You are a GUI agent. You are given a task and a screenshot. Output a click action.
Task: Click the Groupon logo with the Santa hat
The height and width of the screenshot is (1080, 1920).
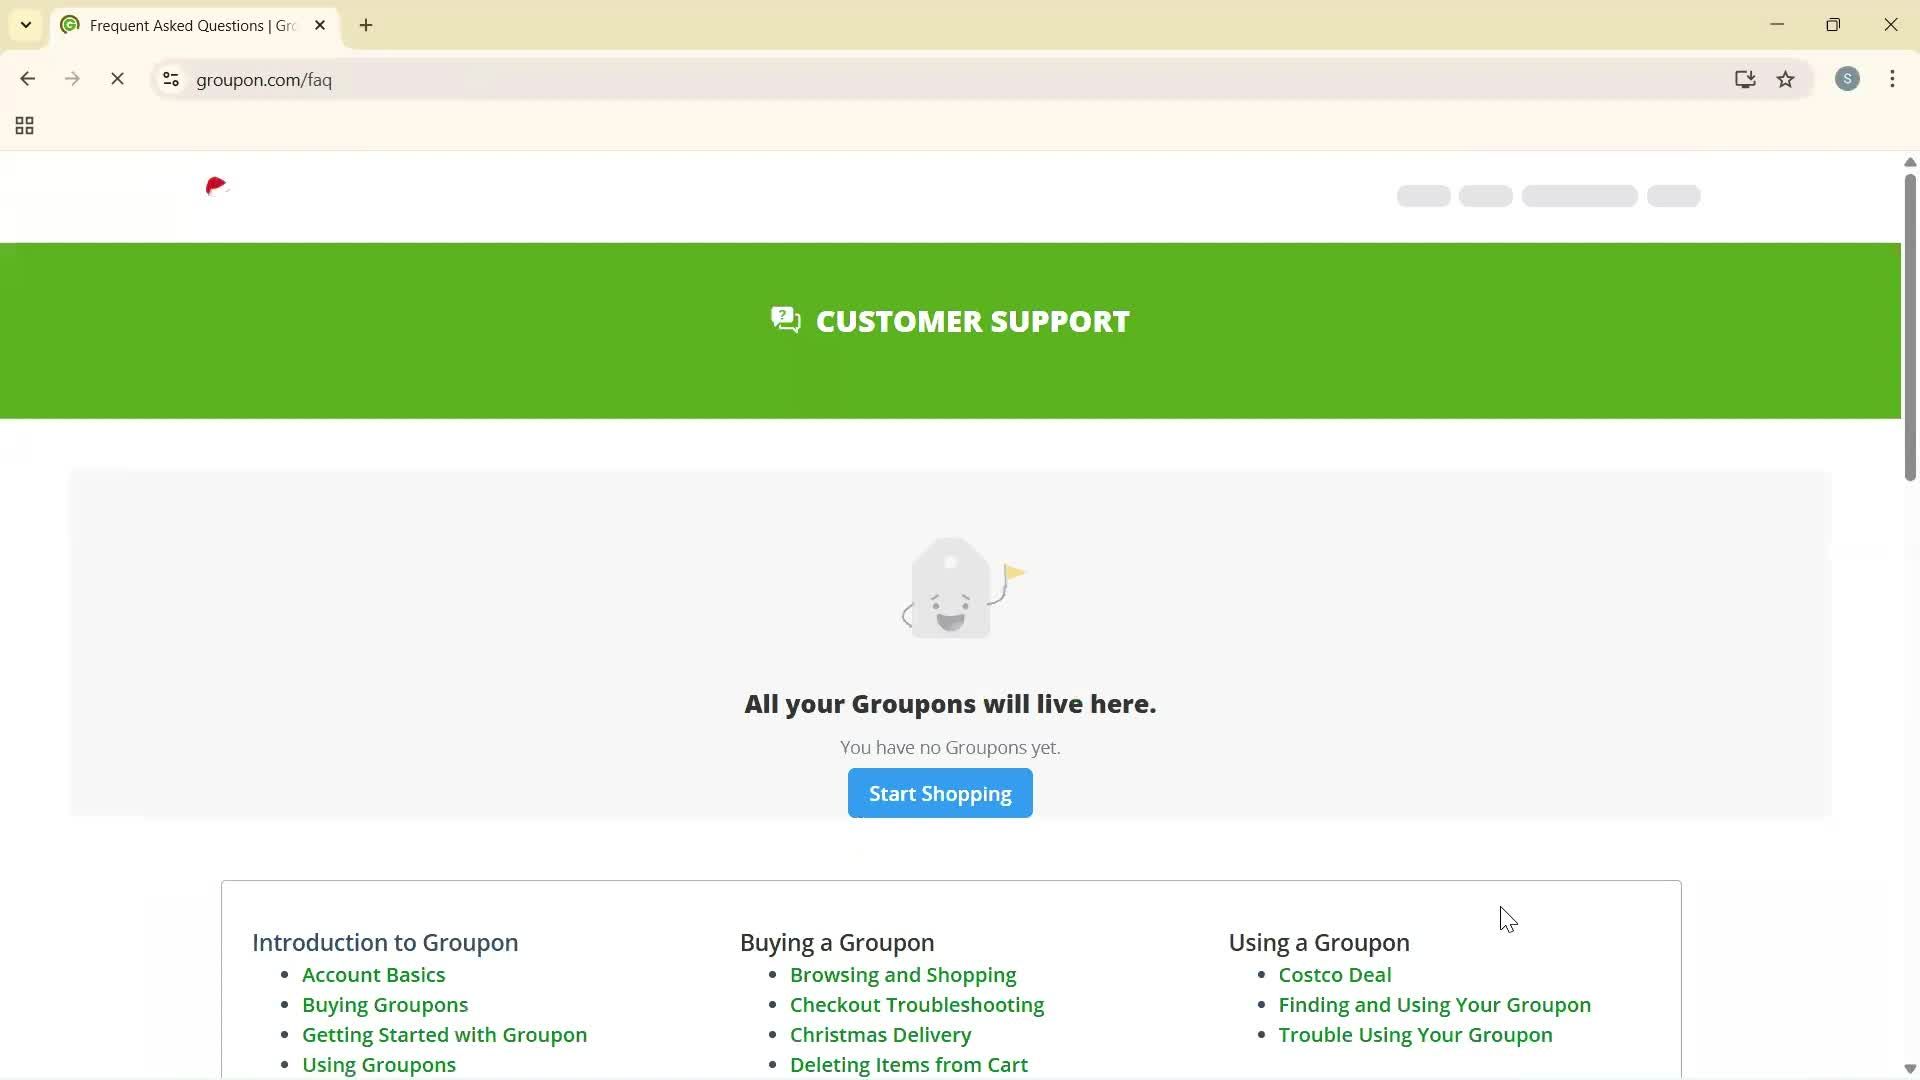click(217, 188)
